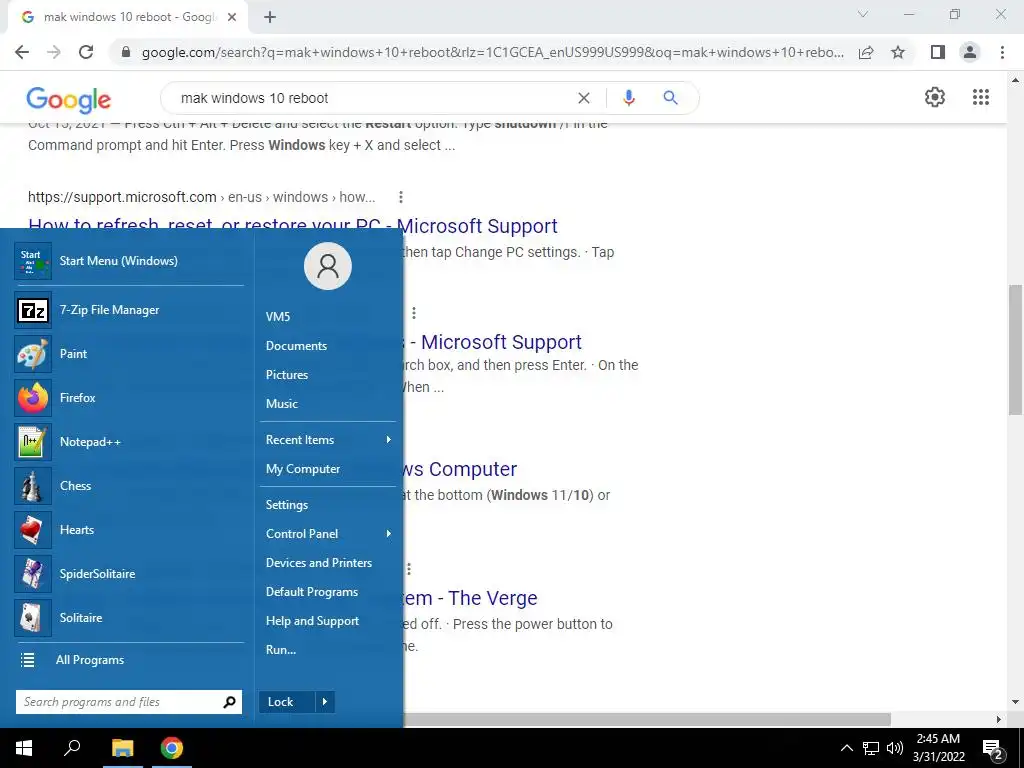Submit search with blue magnifier

[x=670, y=98]
